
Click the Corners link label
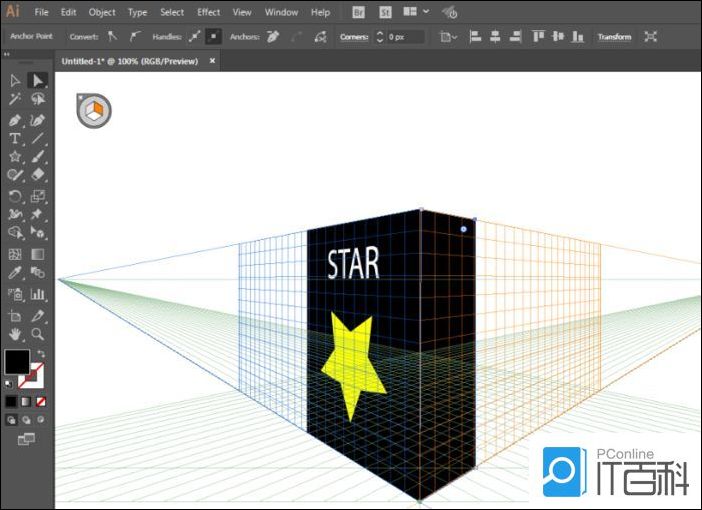pos(354,37)
